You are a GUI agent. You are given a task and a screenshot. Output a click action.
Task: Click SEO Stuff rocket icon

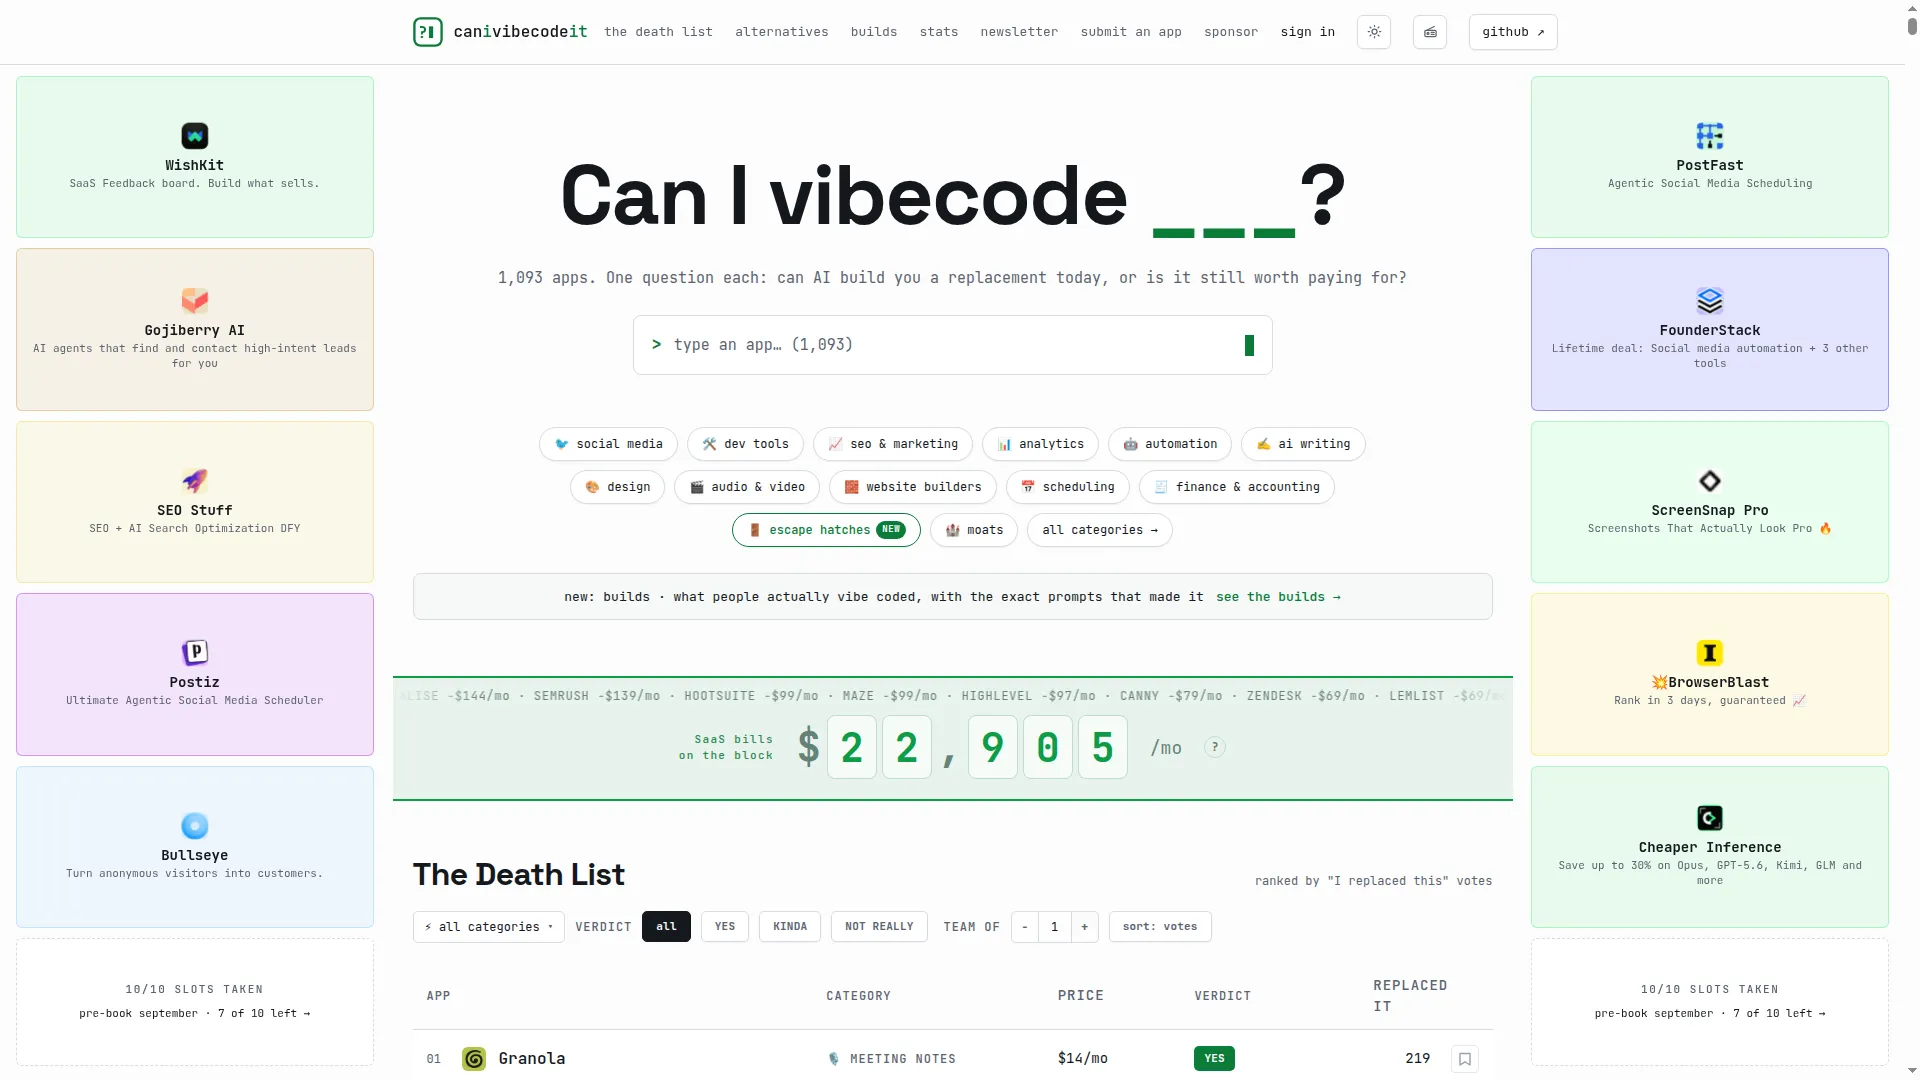coord(195,480)
